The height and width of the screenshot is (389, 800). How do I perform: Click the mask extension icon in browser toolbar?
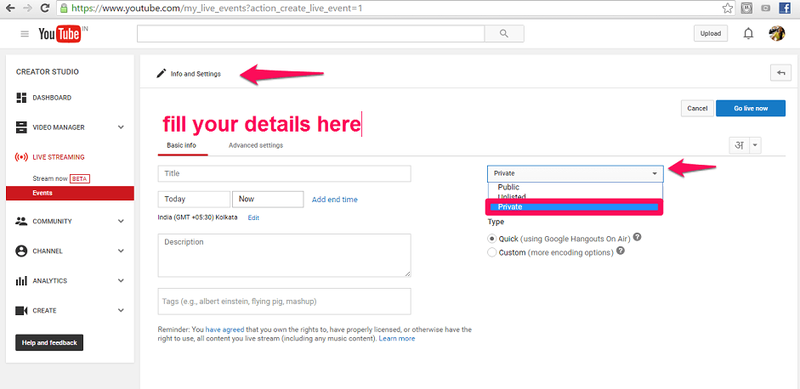746,8
